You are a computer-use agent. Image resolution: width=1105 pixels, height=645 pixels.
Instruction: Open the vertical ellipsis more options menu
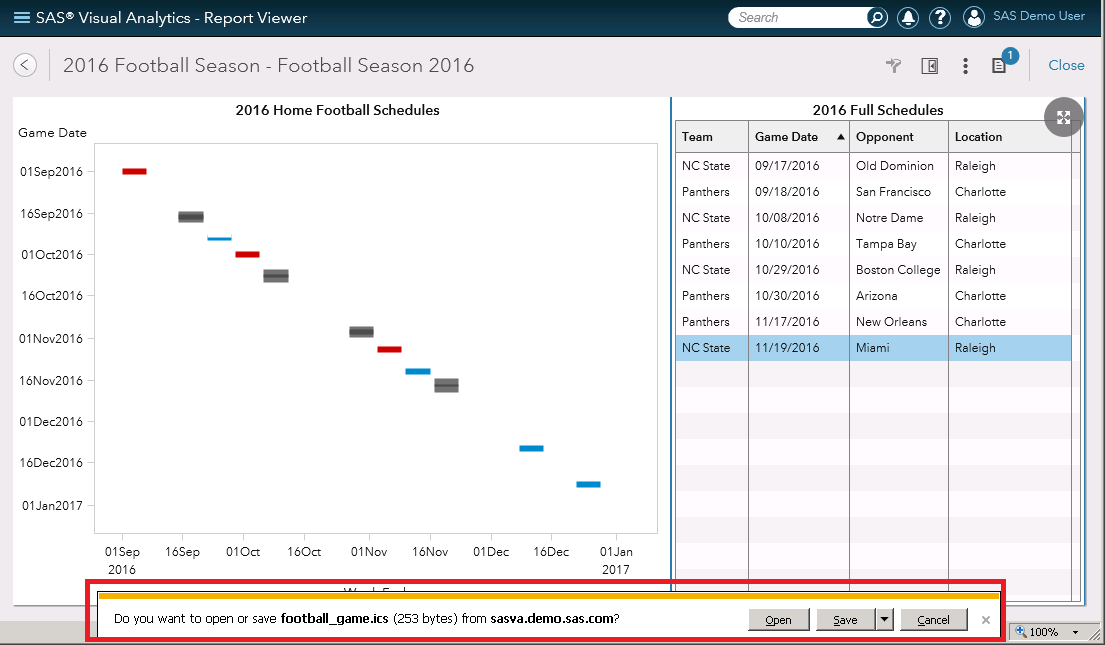click(965, 66)
